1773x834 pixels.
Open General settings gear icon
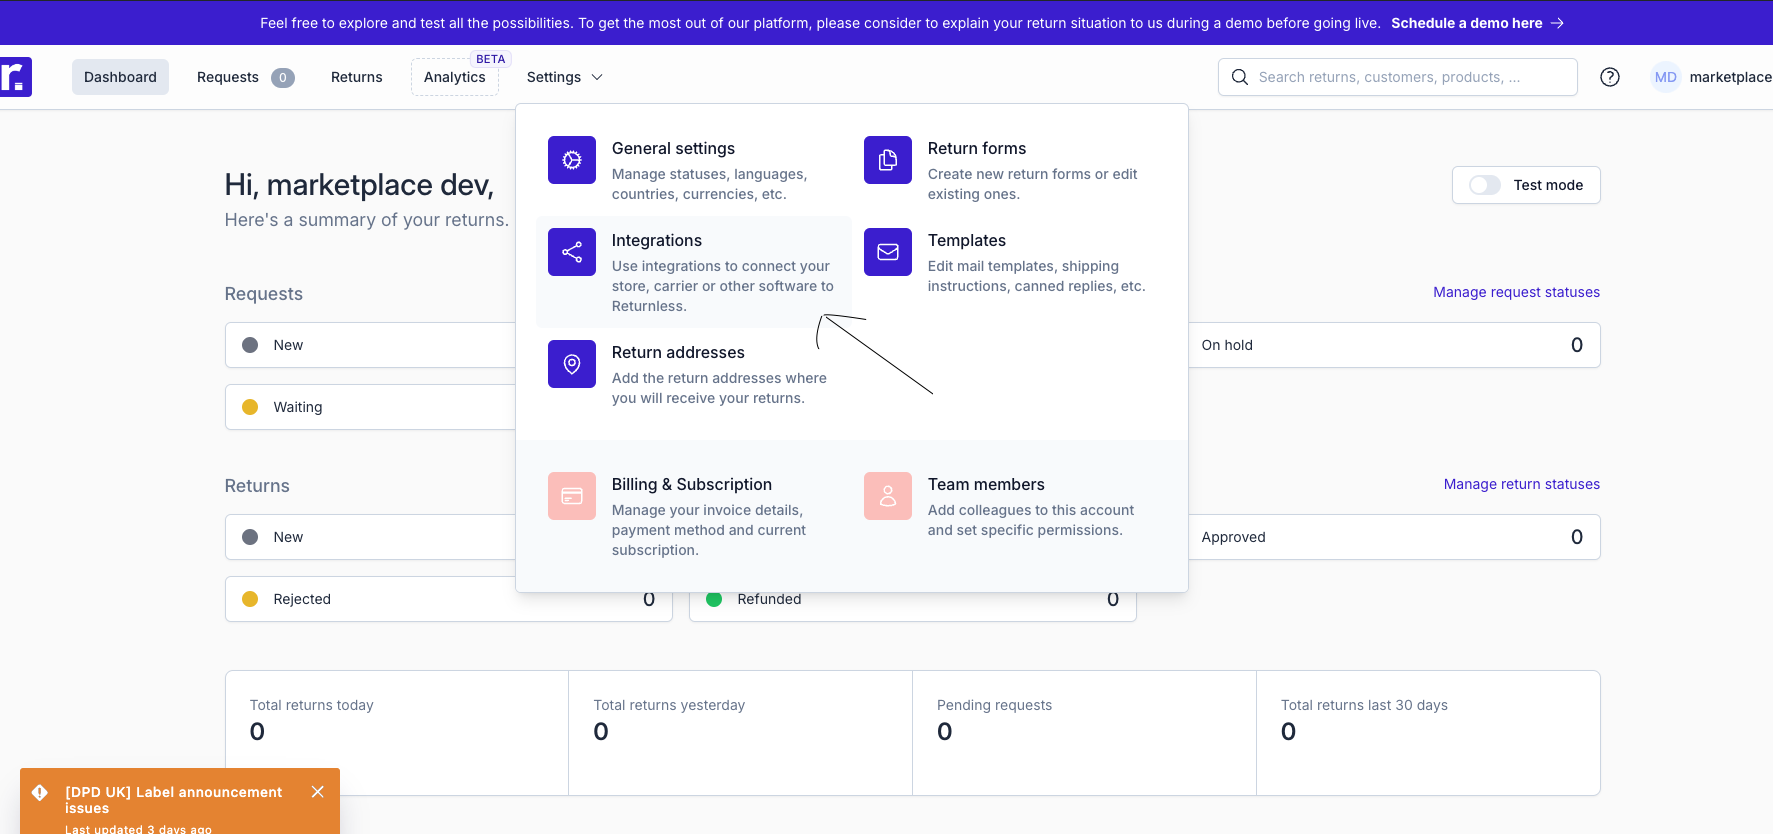[571, 160]
